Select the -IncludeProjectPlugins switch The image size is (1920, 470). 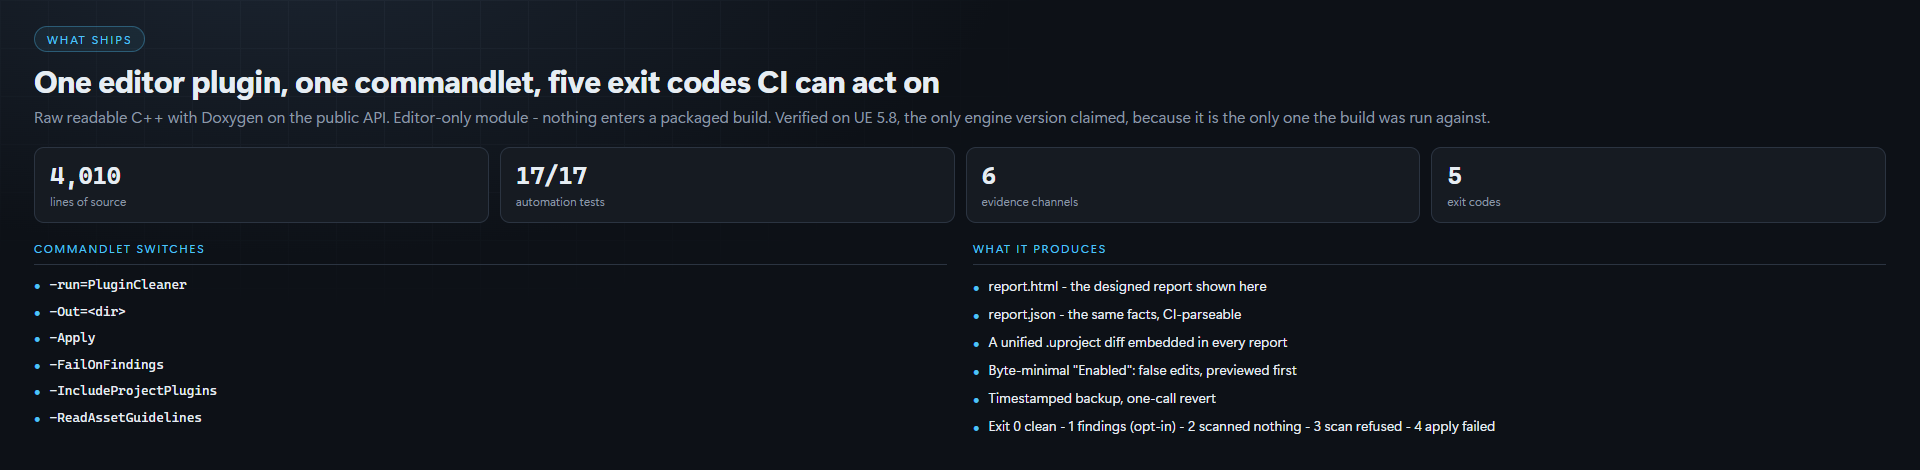tap(133, 391)
